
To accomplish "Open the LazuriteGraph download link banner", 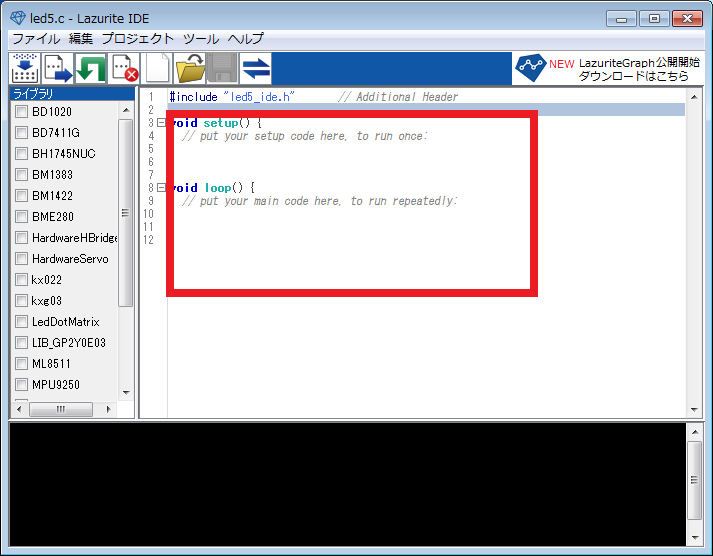I will (608, 69).
